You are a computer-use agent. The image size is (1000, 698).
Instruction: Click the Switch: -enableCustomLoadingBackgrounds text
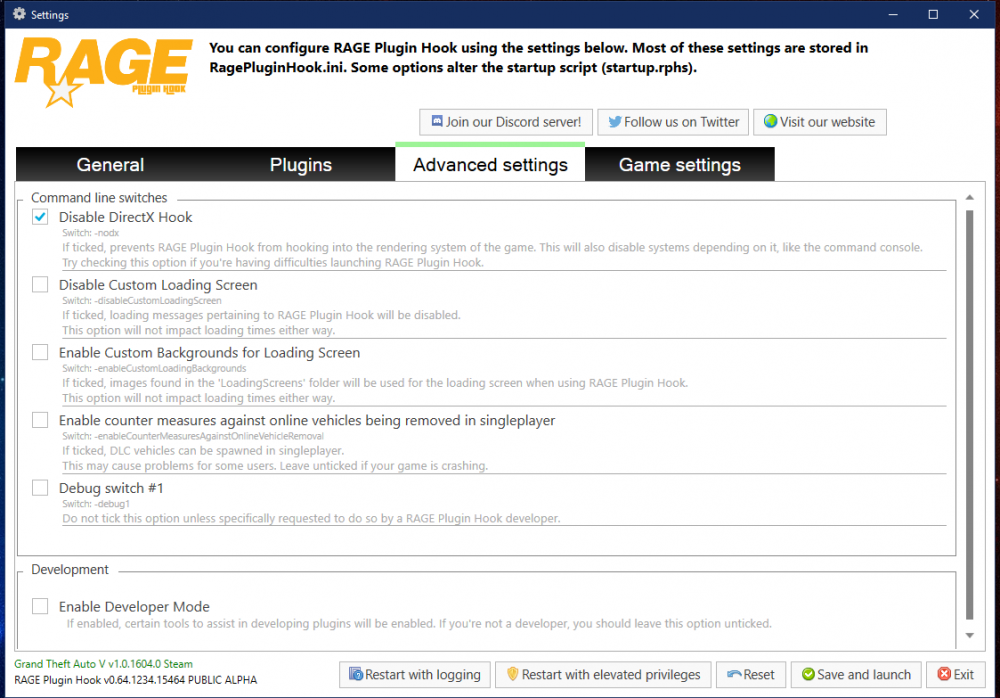(x=154, y=368)
